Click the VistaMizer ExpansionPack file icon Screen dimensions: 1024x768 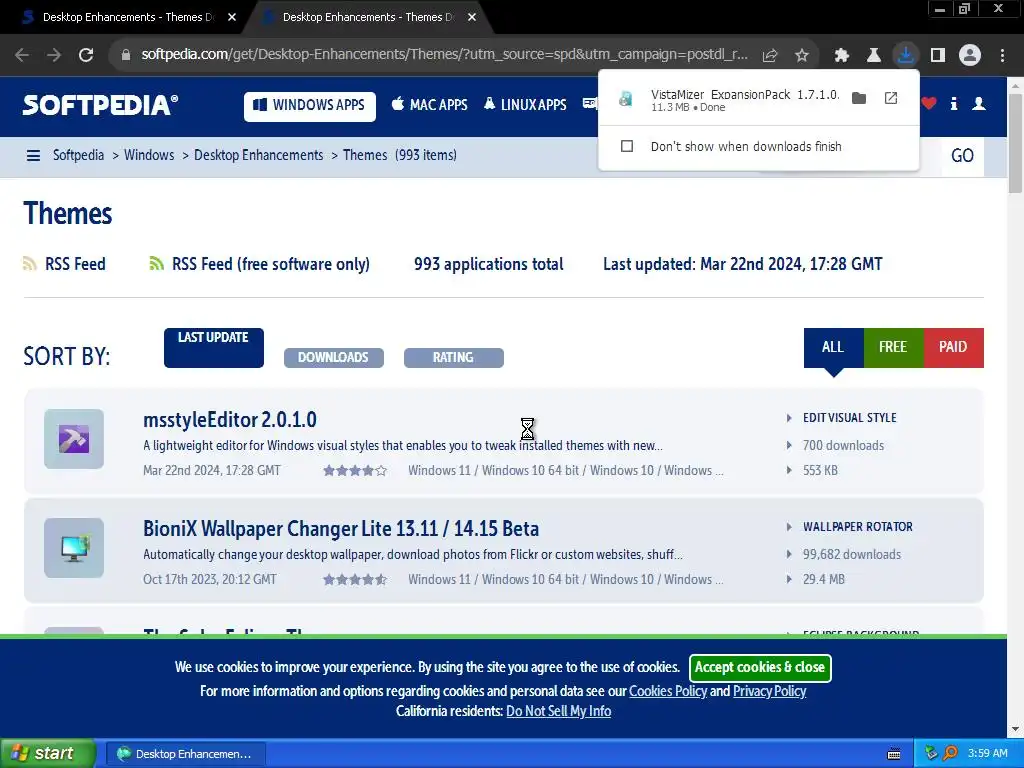point(626,99)
